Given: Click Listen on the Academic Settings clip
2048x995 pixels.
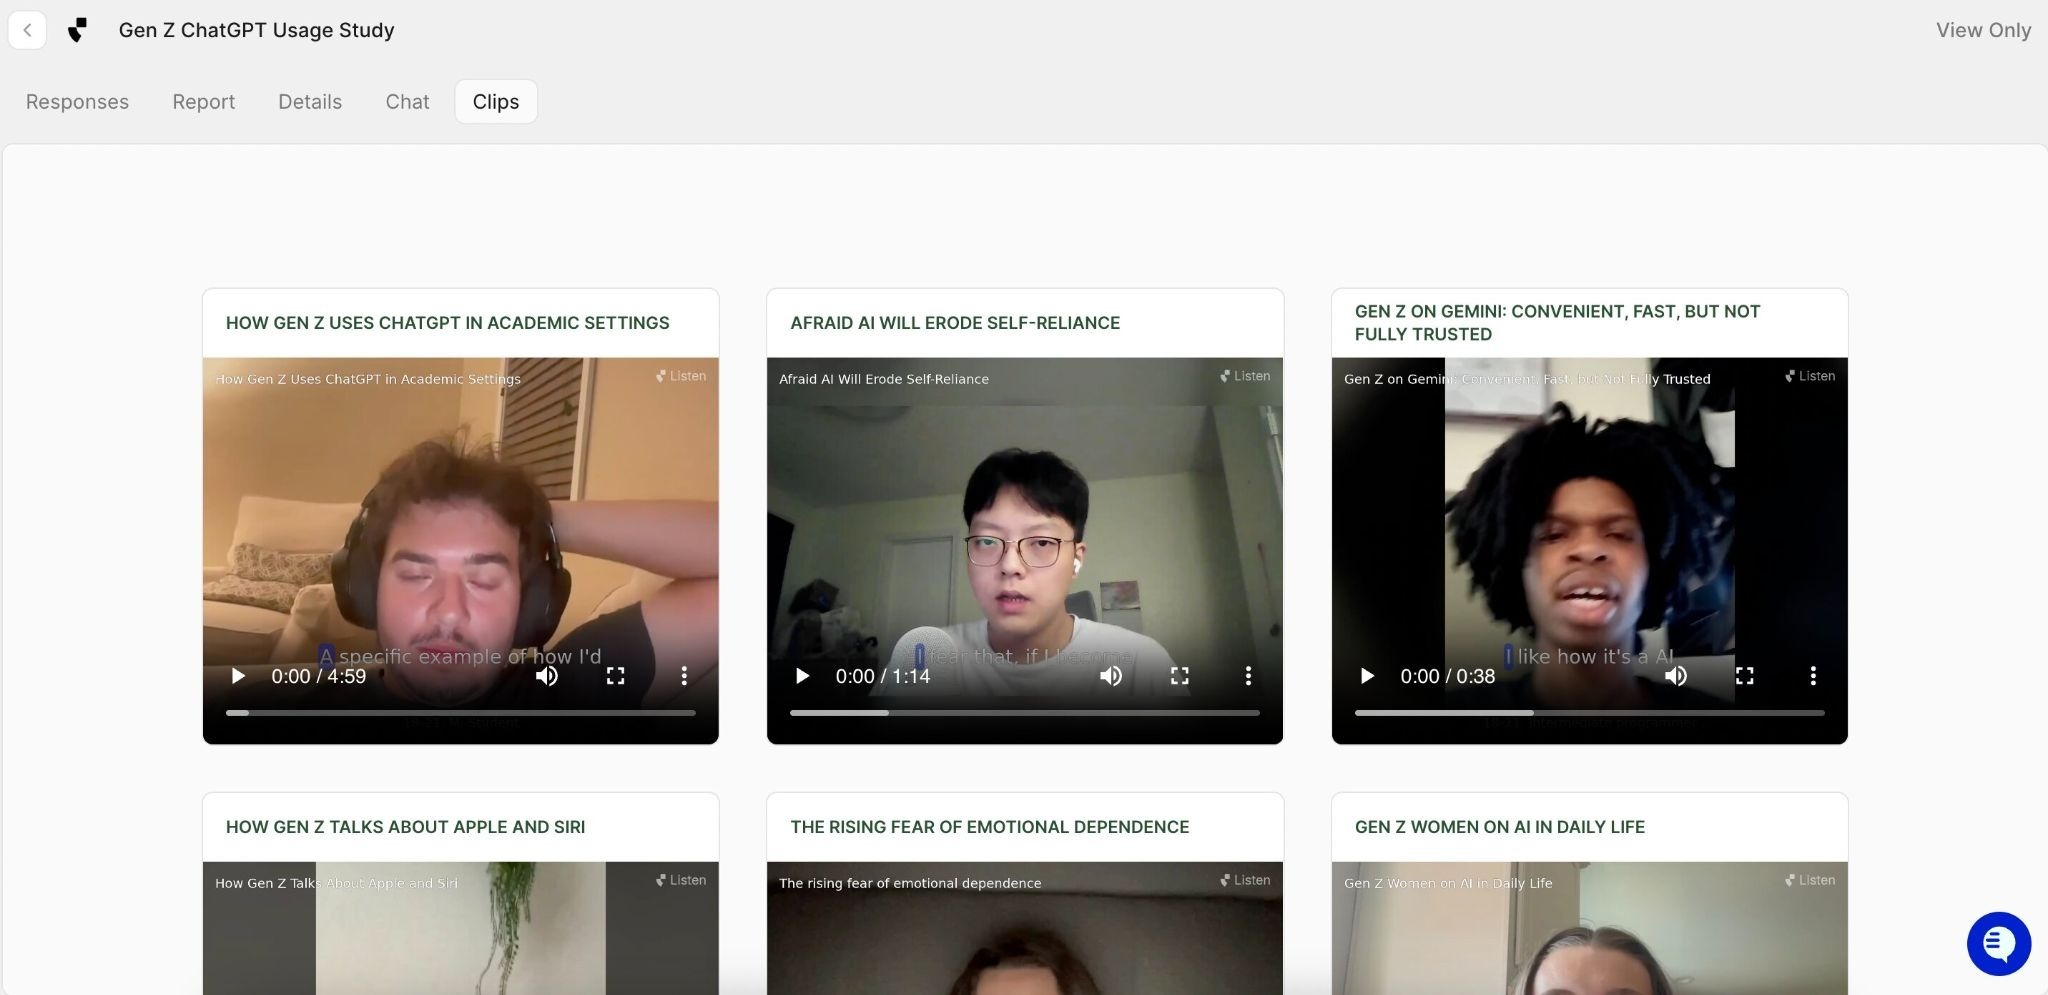Looking at the screenshot, I should pyautogui.click(x=681, y=376).
